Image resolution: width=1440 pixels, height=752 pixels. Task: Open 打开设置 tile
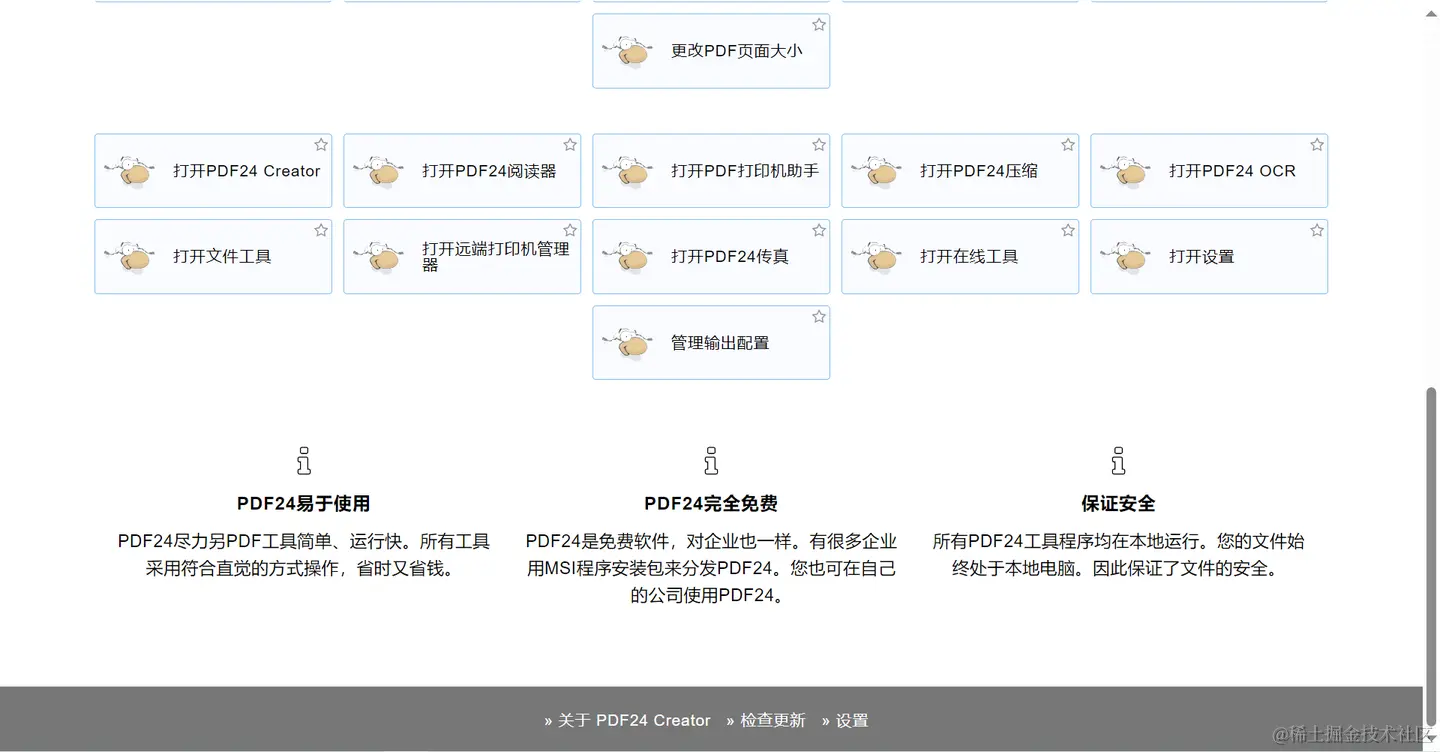pos(1209,257)
